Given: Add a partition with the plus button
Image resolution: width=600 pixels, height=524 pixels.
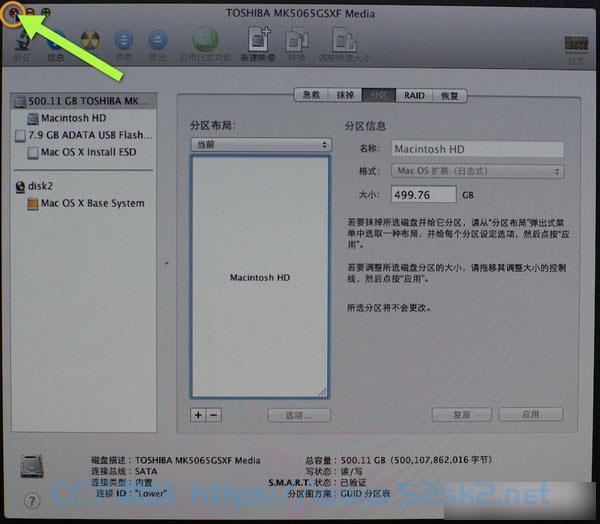Looking at the screenshot, I should coord(198,415).
